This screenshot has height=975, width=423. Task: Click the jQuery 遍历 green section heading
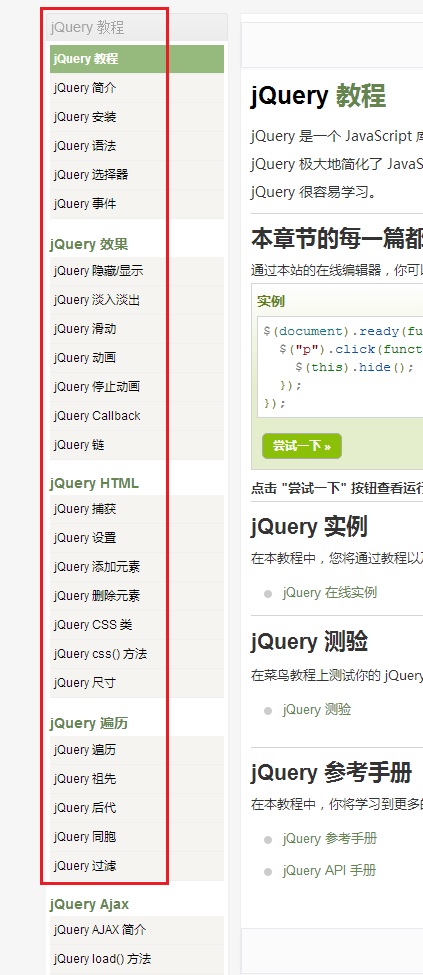pyautogui.click(x=89, y=723)
